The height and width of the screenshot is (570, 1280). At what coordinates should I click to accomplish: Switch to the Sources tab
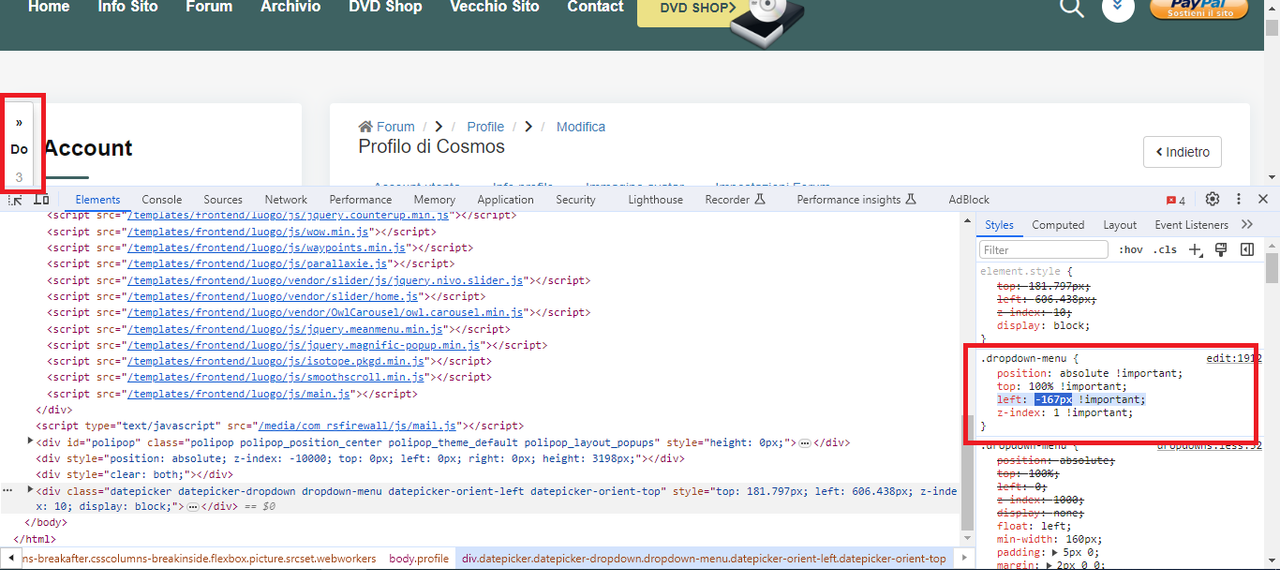tap(223, 200)
